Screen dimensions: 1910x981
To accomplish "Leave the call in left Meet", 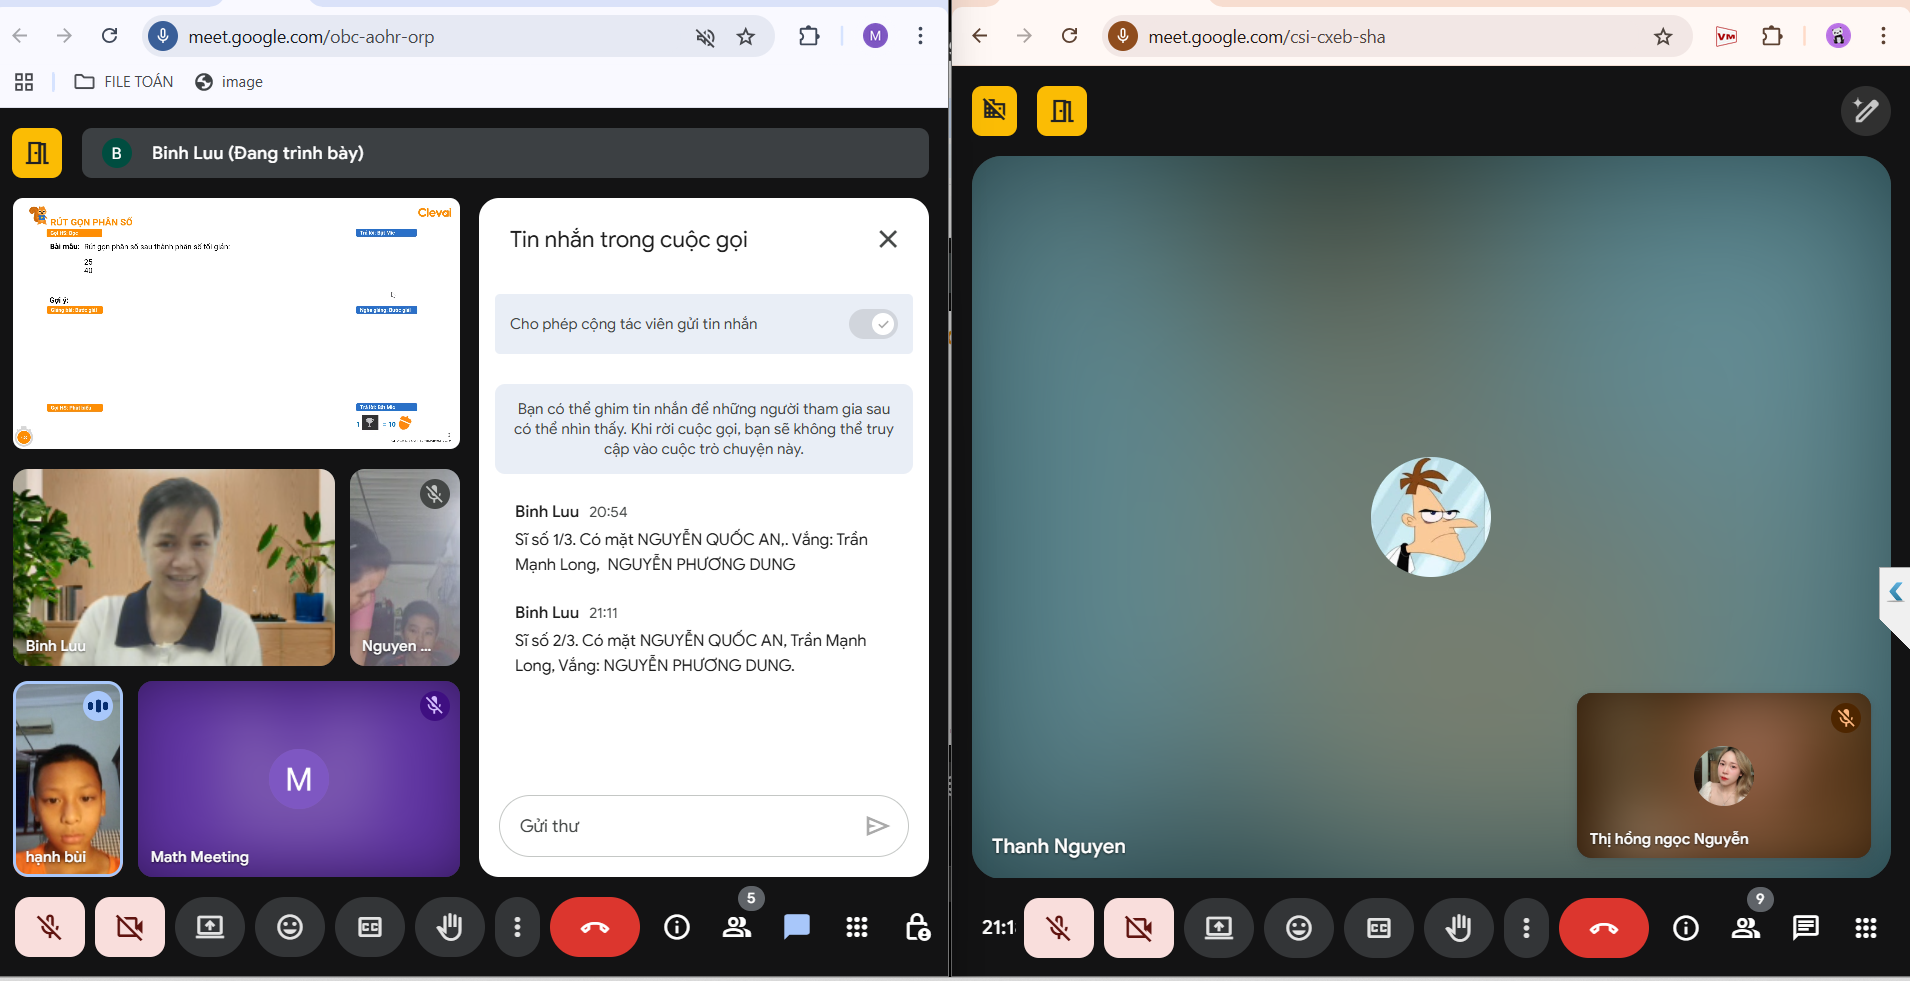I will [595, 927].
